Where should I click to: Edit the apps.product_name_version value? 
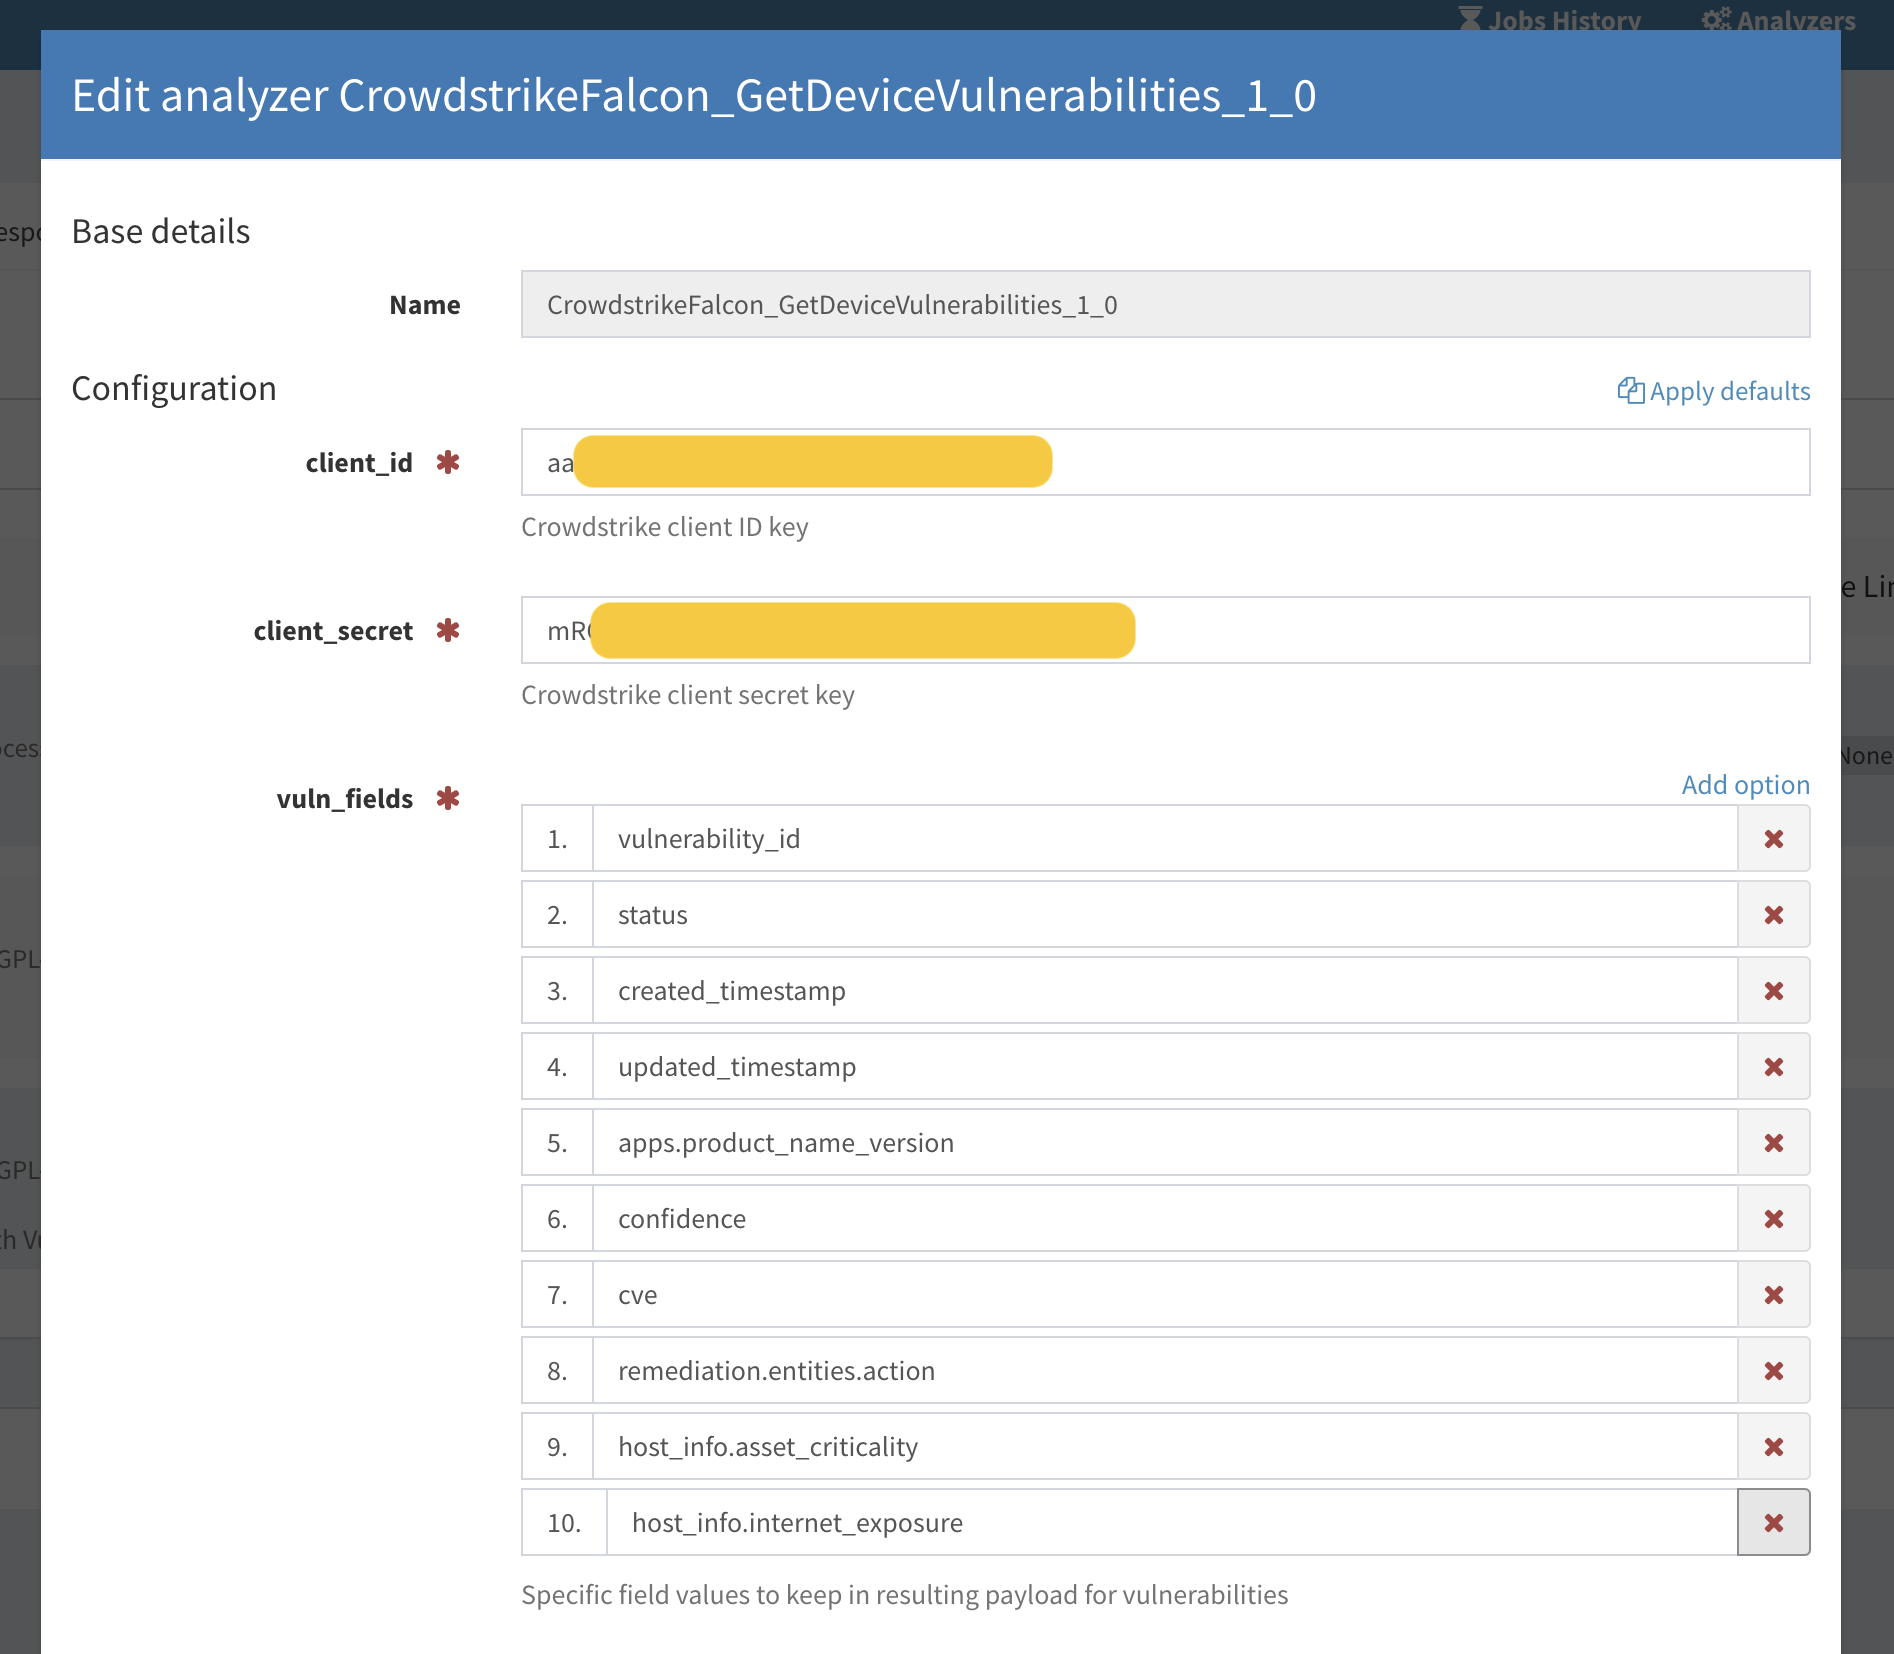click(1165, 1142)
